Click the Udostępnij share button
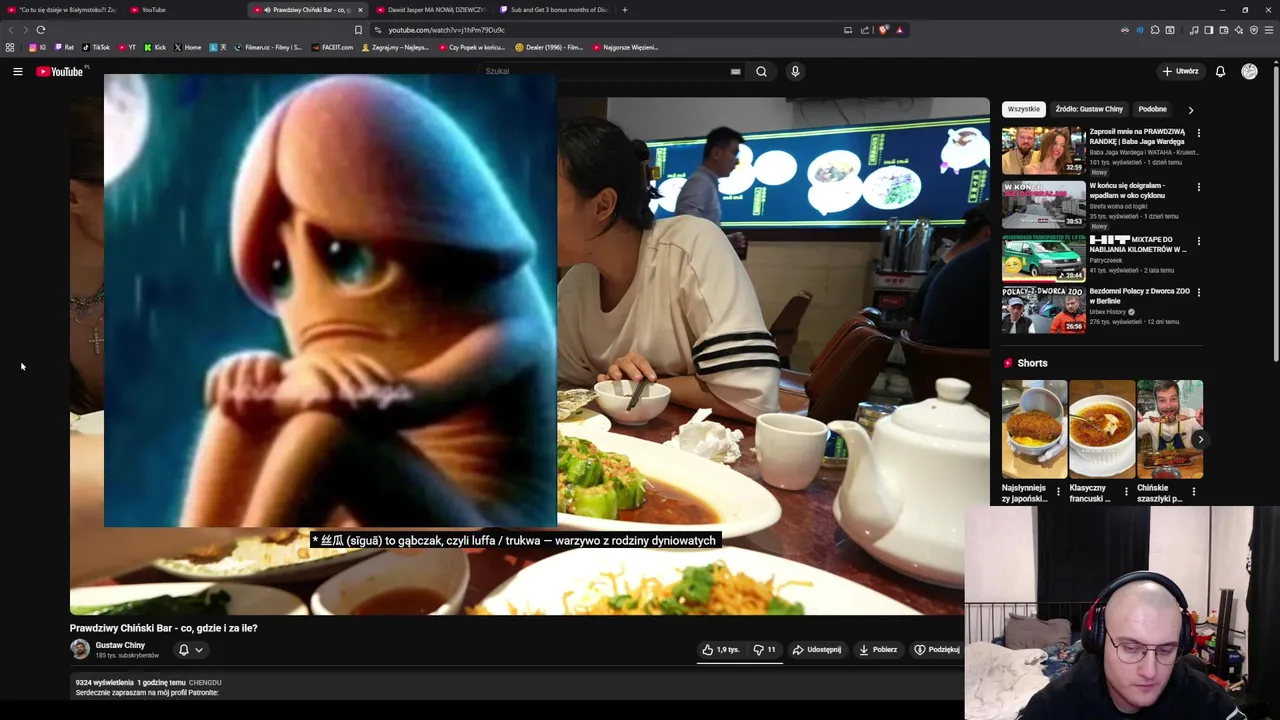This screenshot has height=720, width=1280. point(817,649)
